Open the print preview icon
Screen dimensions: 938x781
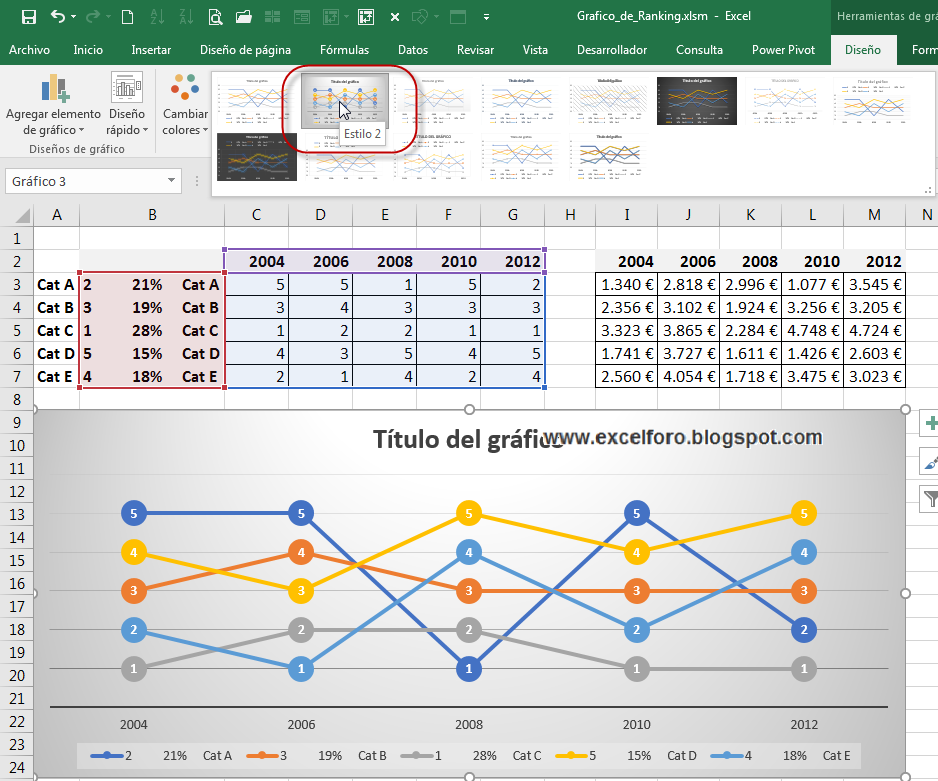point(214,18)
